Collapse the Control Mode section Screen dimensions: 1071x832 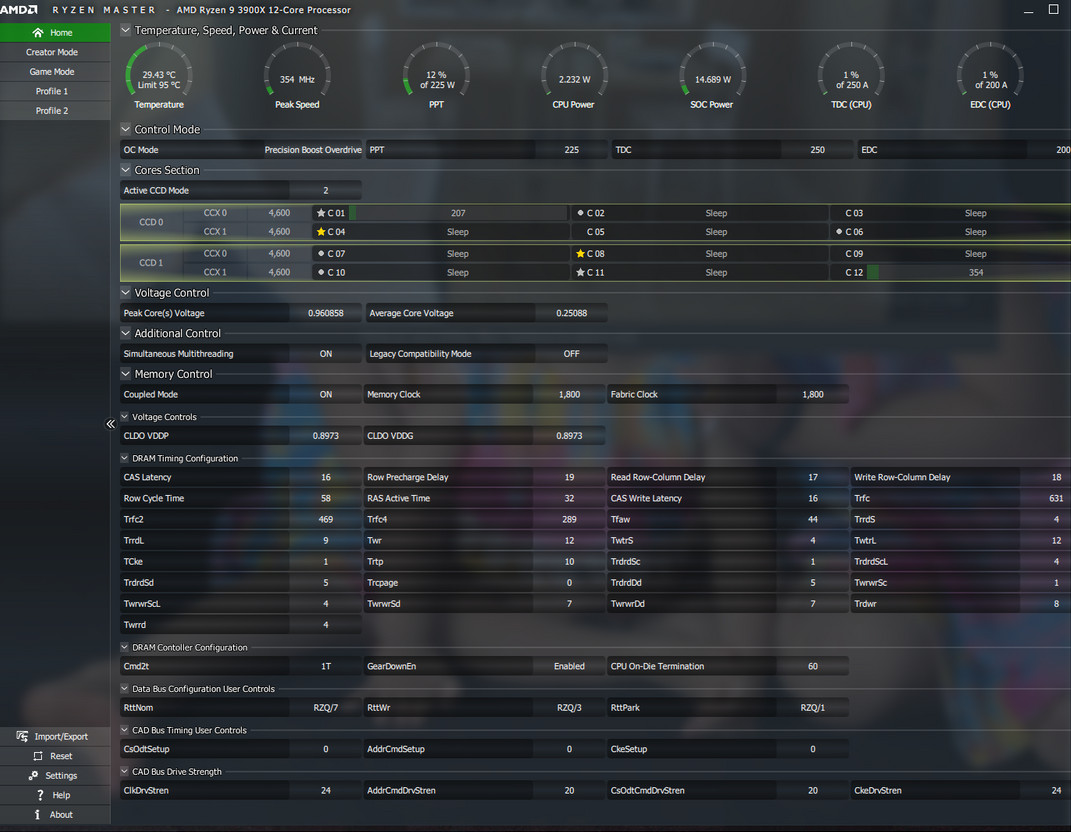[126, 129]
